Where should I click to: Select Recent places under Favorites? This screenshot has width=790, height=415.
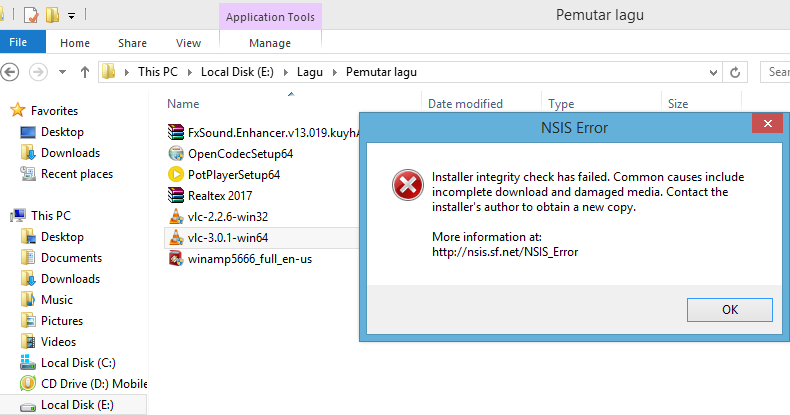point(76,174)
